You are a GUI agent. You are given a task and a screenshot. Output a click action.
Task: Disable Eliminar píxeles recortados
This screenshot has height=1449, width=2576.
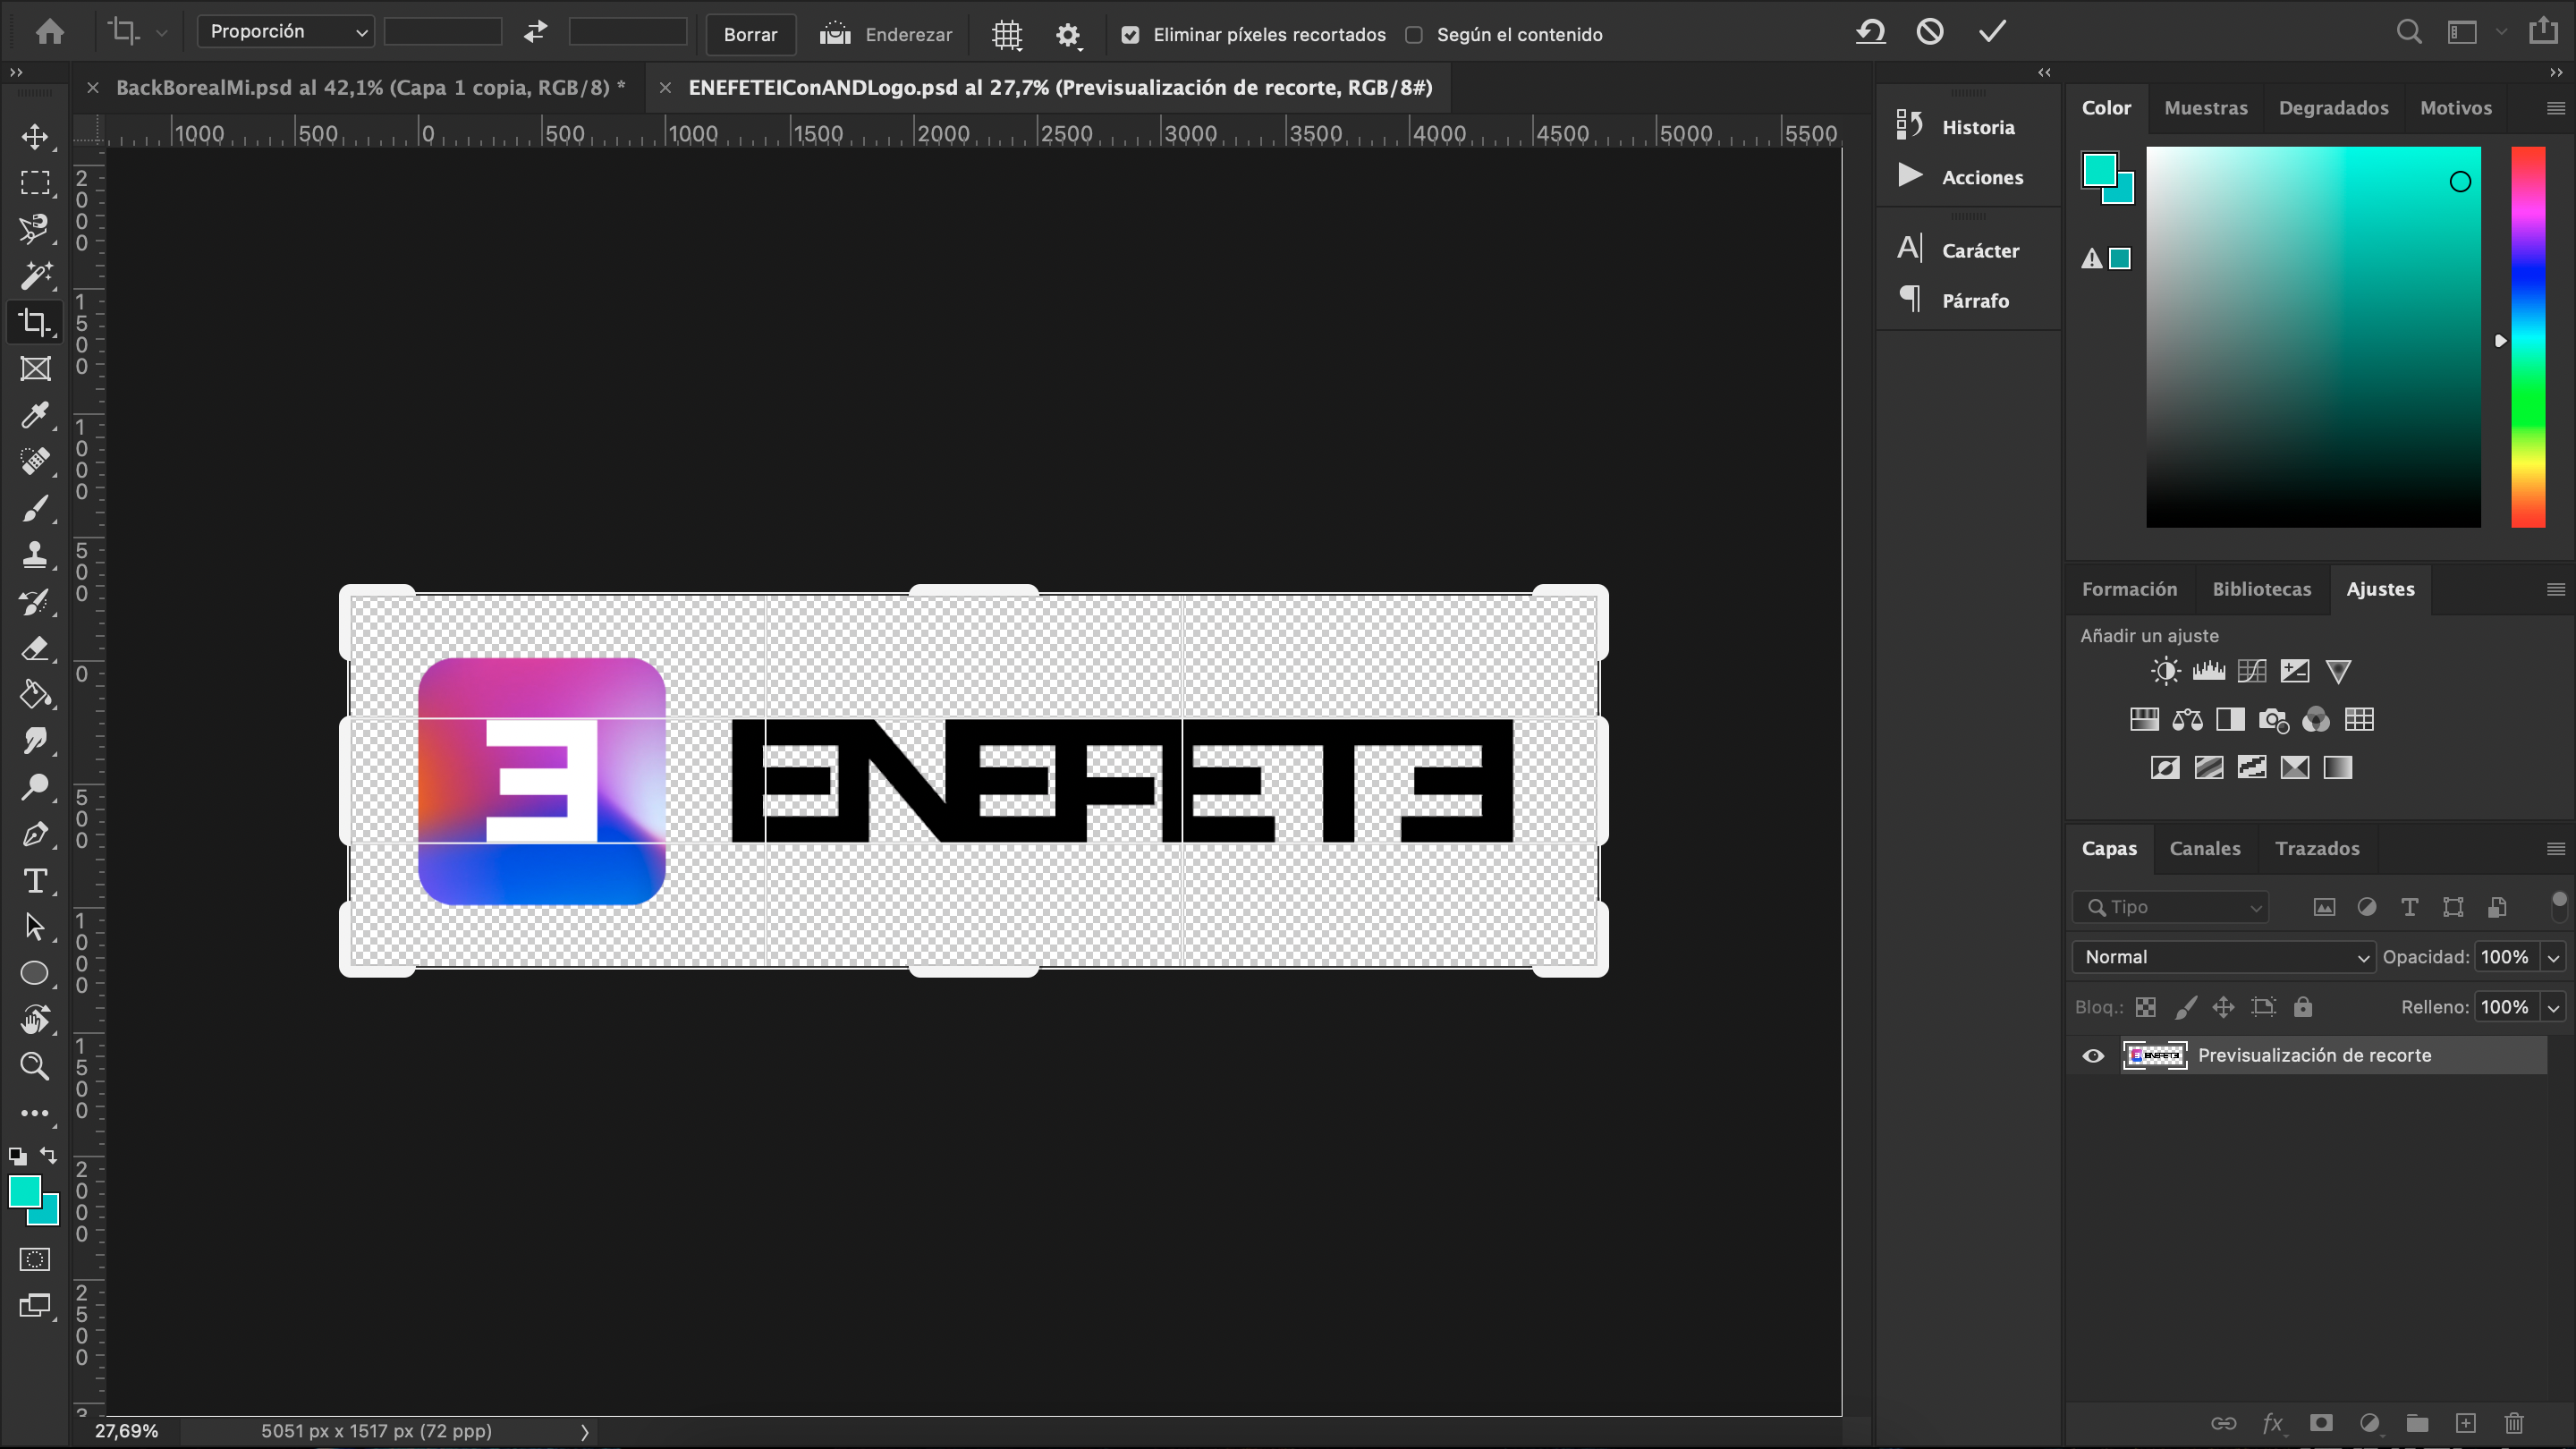pos(1131,34)
